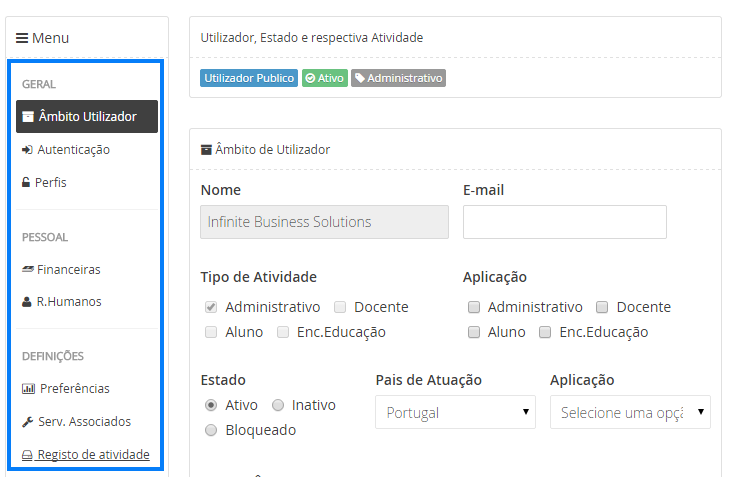Check the Docente box under Aplicação

click(x=603, y=307)
